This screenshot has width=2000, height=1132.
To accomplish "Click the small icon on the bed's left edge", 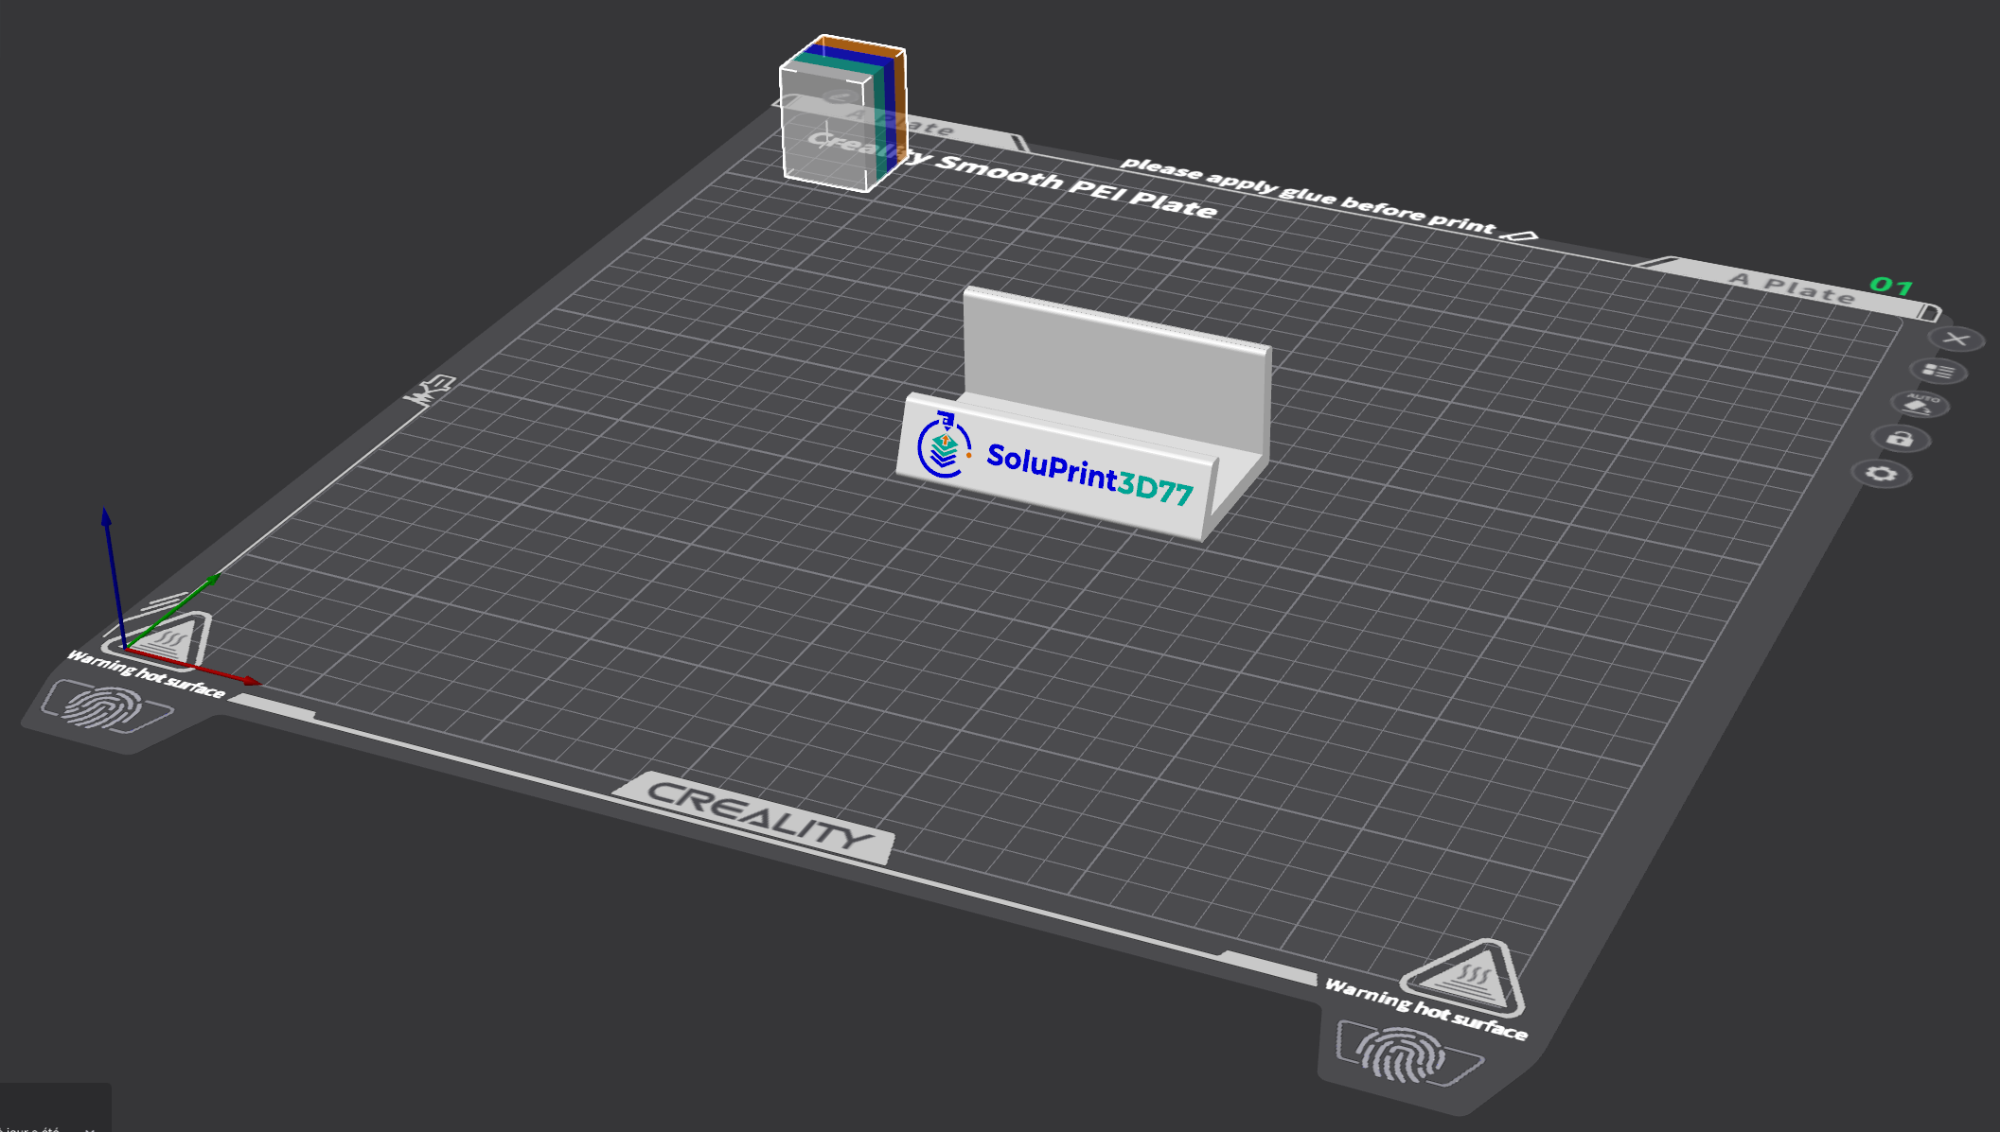I will point(431,390).
